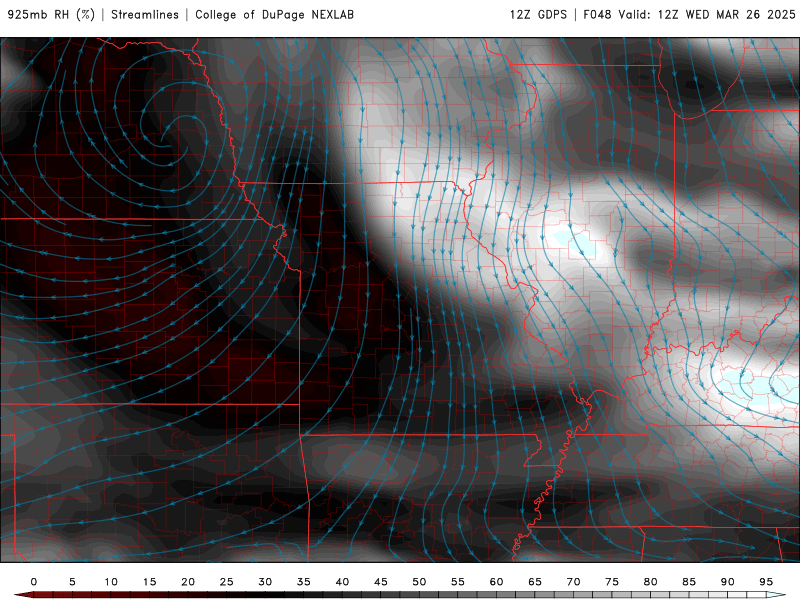This screenshot has width=800, height=600.
Task: Click the 40 label on the color scale
Action: (342, 582)
